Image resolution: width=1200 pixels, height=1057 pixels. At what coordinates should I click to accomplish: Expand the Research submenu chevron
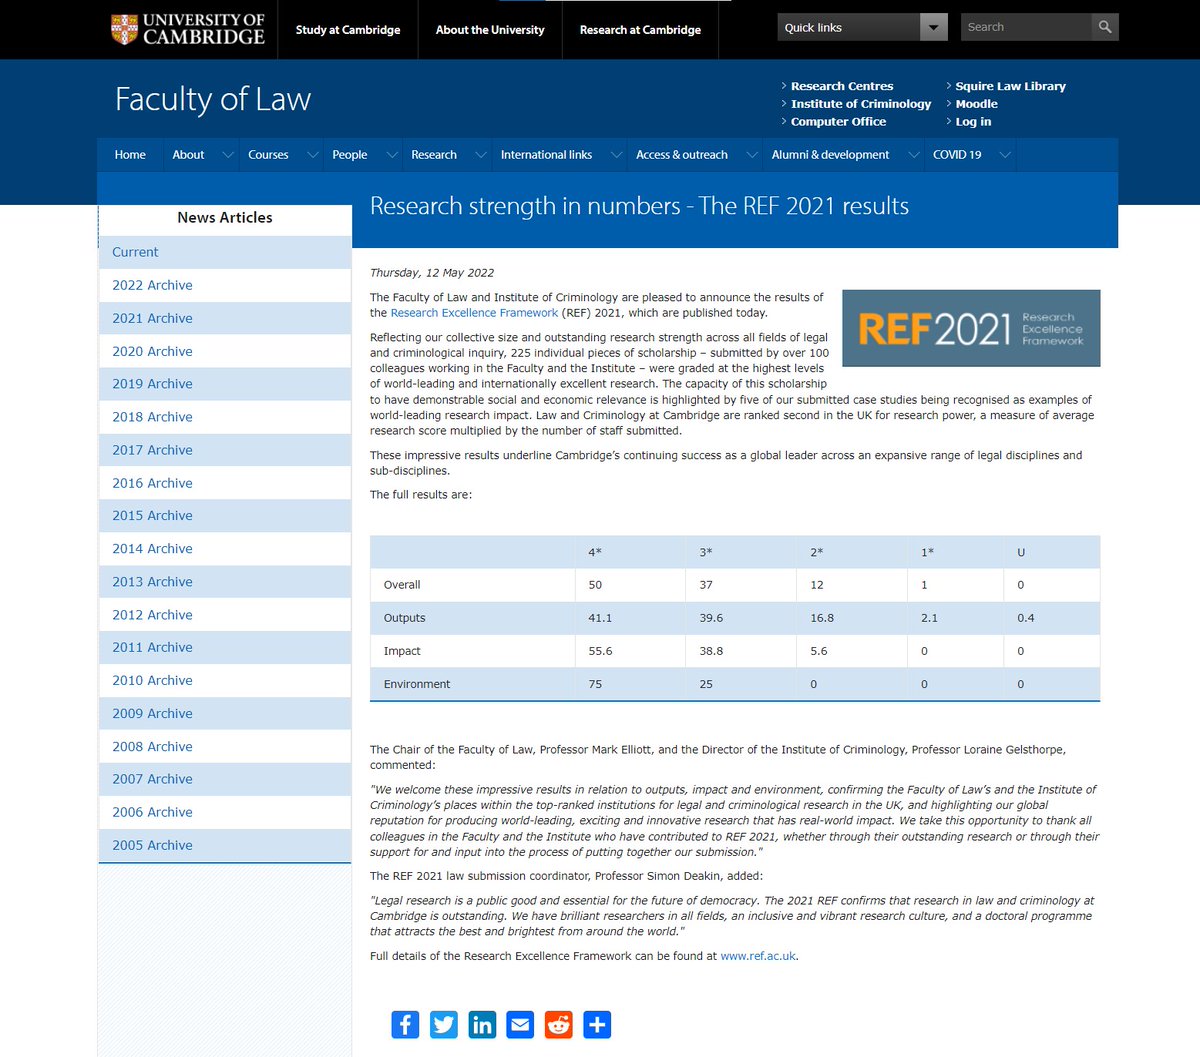click(x=481, y=155)
